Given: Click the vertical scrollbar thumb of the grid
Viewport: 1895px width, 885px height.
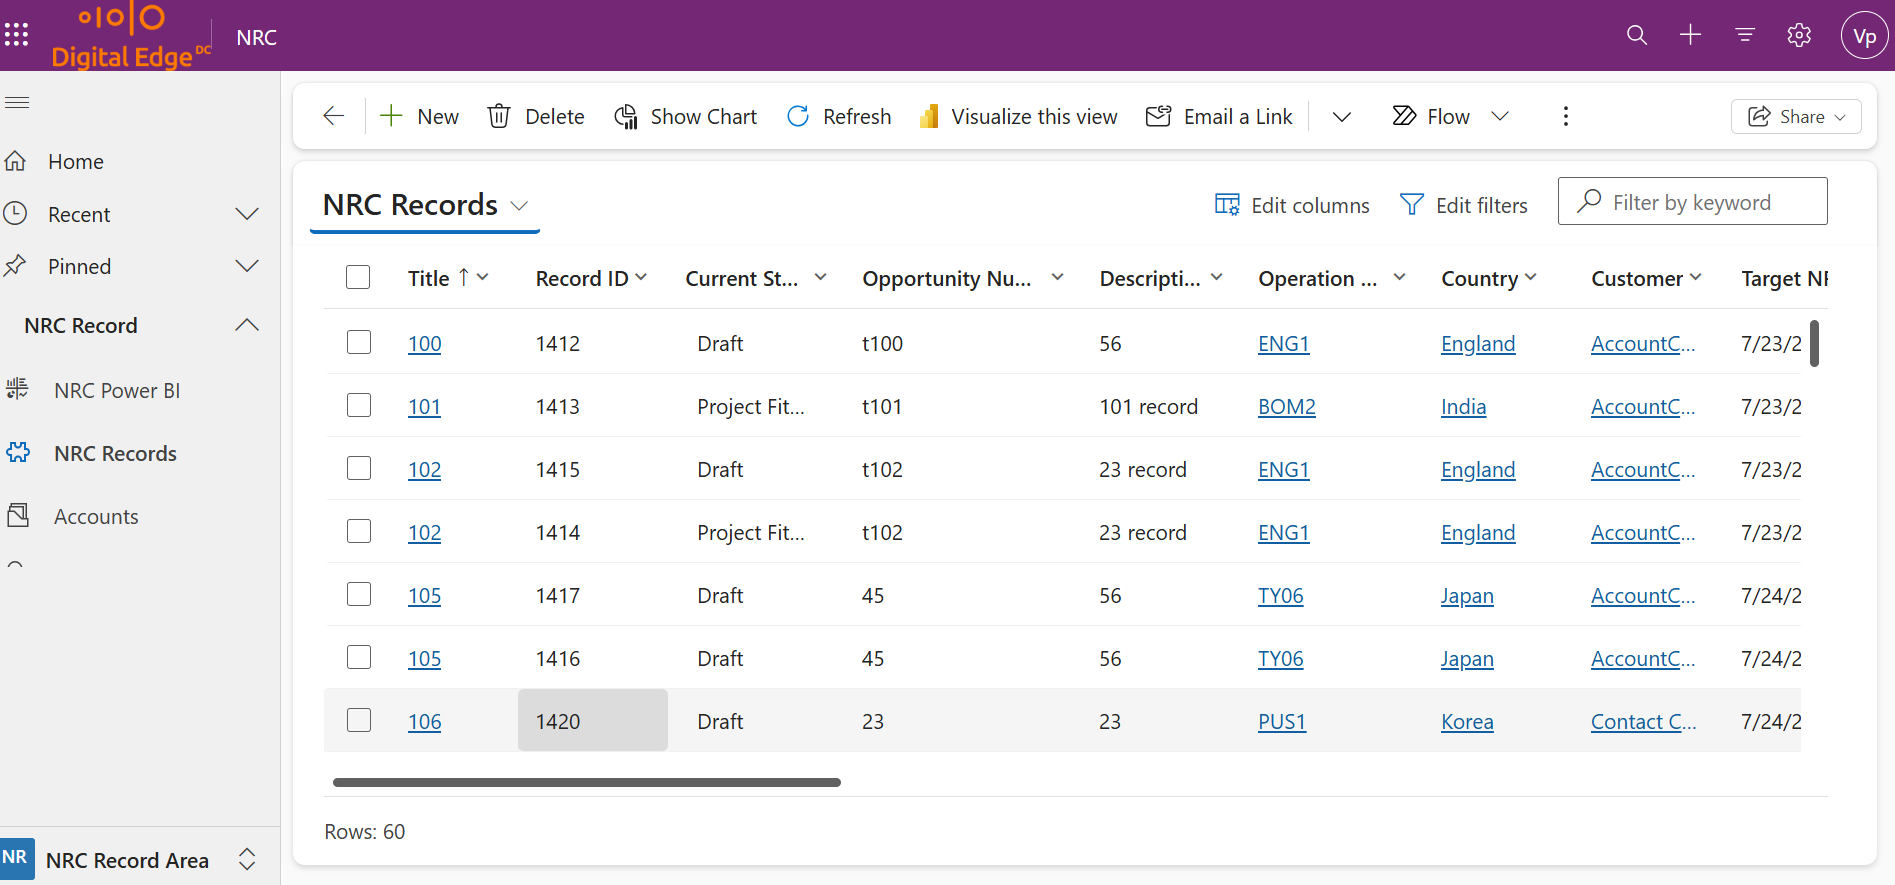Looking at the screenshot, I should click(1814, 343).
